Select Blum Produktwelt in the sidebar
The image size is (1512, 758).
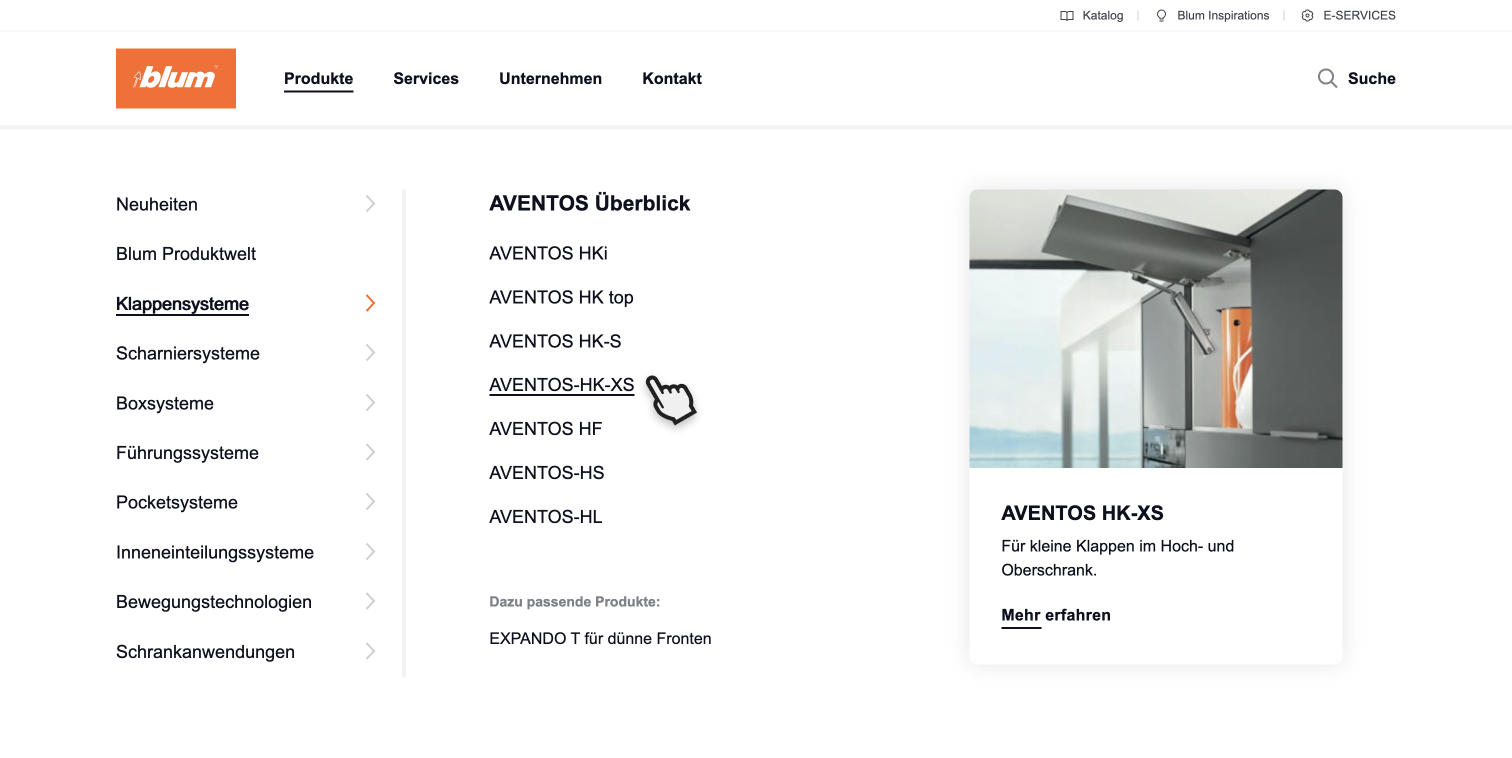pyautogui.click(x=186, y=254)
